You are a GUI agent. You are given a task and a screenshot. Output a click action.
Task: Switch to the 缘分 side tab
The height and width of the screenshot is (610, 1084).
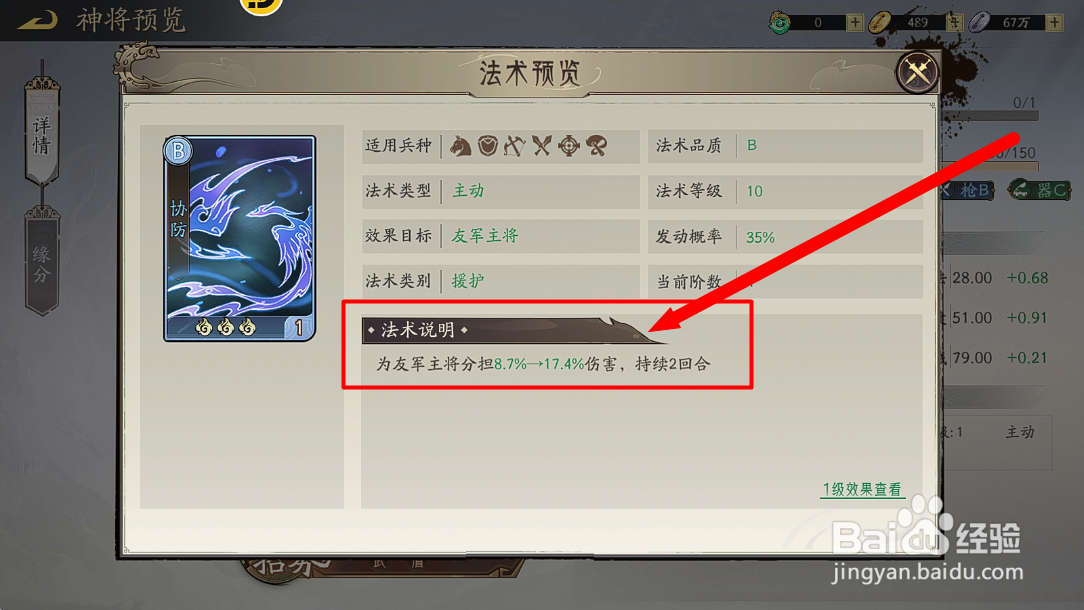pyautogui.click(x=41, y=263)
